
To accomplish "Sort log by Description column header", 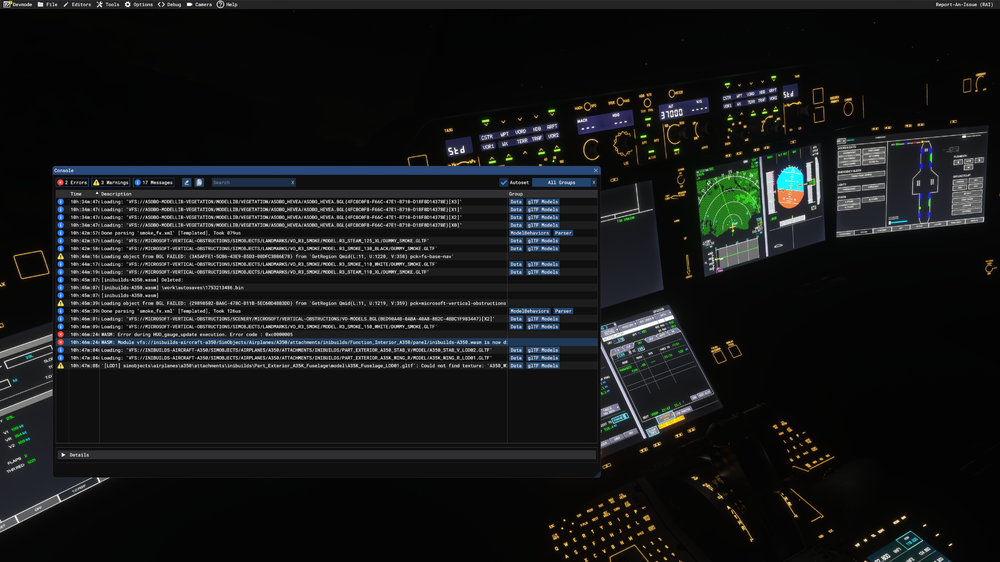I will 116,194.
